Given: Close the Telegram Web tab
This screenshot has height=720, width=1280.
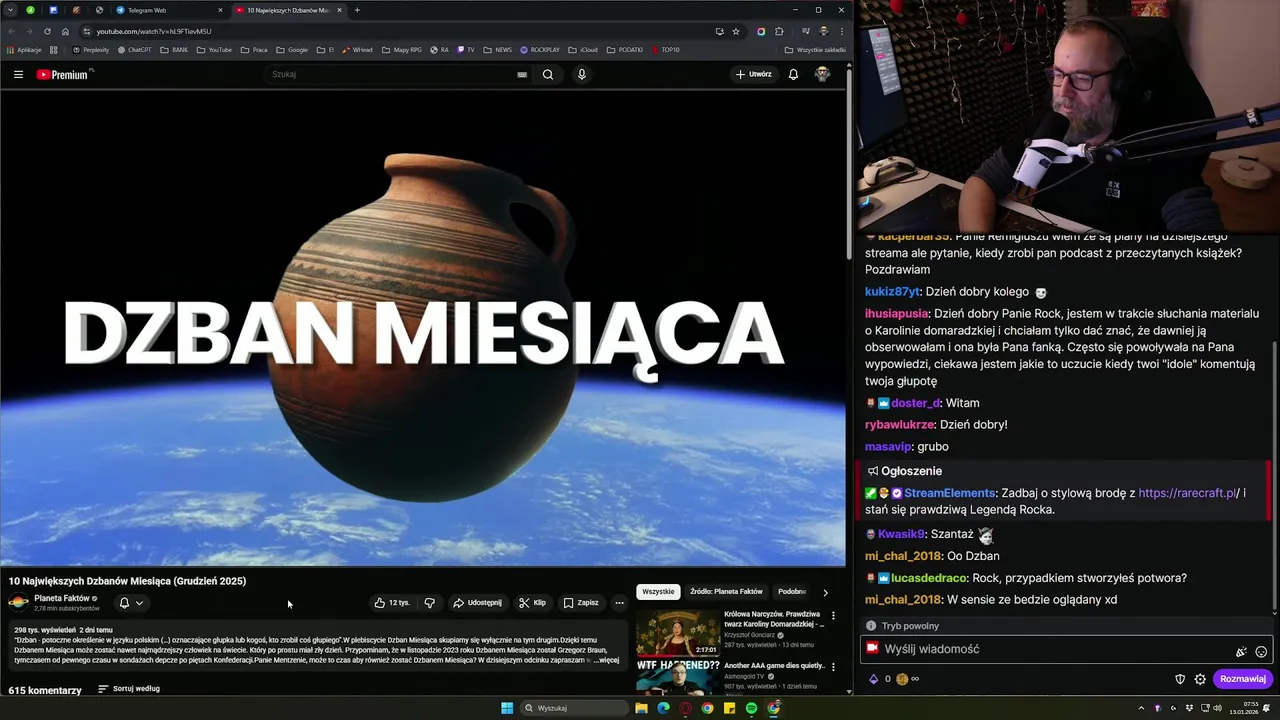Looking at the screenshot, I should coord(220,10).
